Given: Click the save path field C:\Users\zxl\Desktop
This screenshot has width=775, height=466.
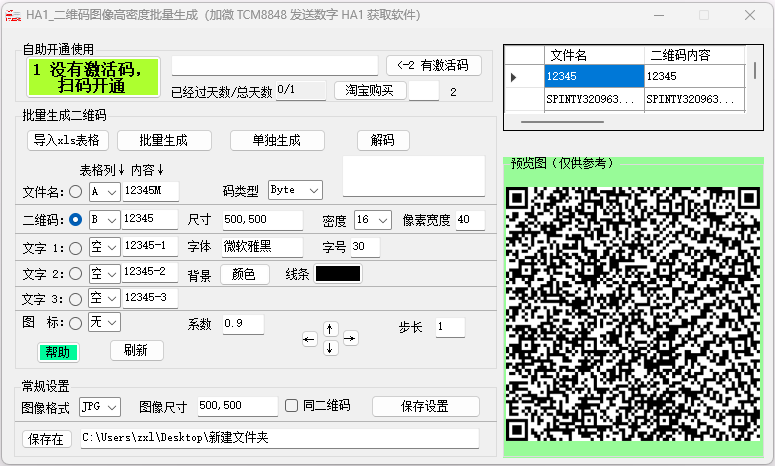Looking at the screenshot, I should (x=280, y=438).
